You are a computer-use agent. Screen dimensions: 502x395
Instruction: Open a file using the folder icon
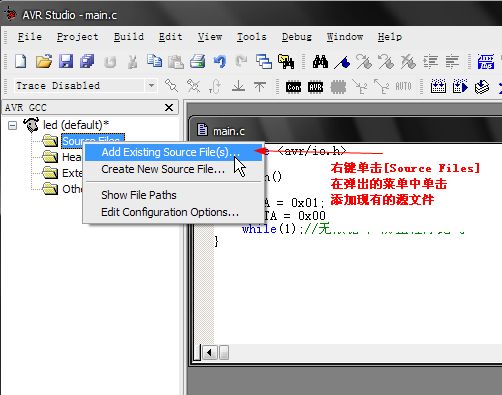coord(44,62)
